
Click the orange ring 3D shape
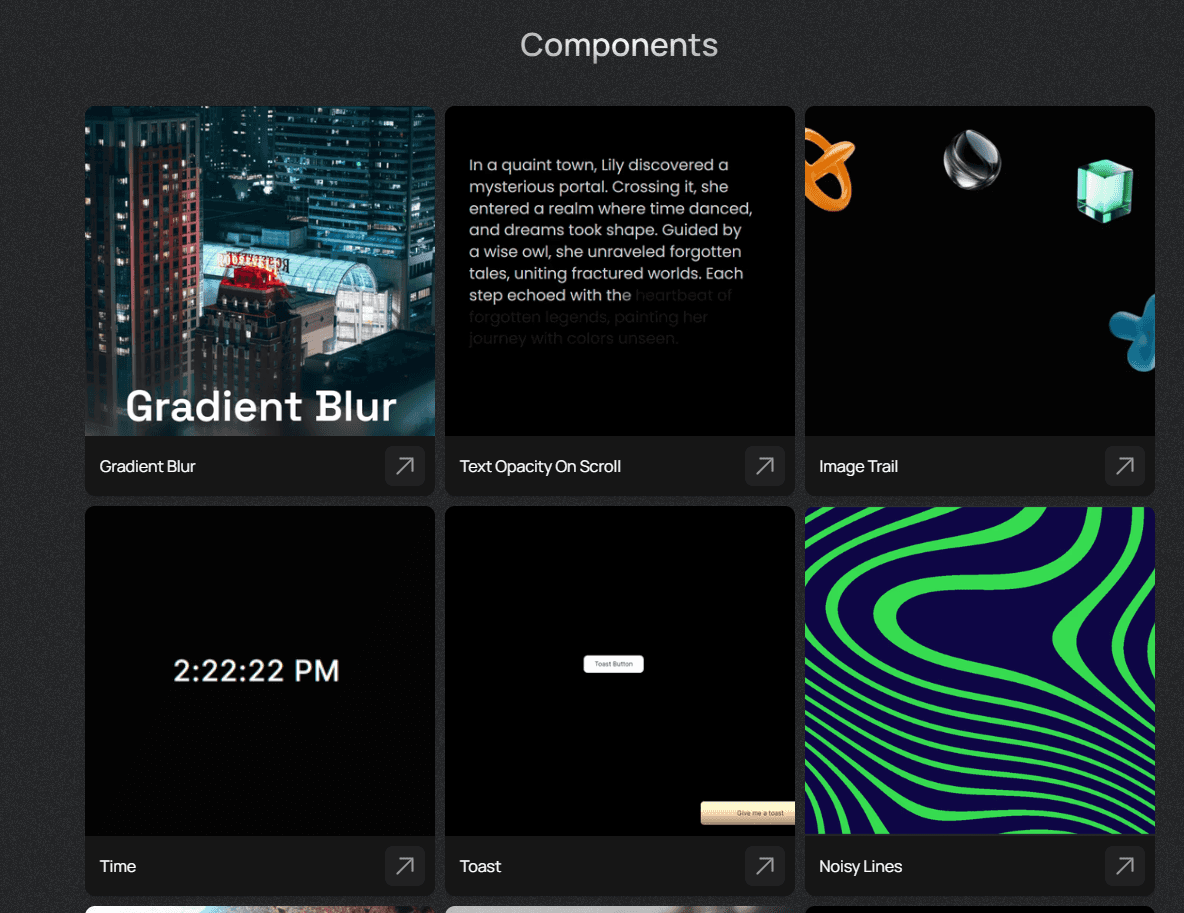(x=828, y=169)
